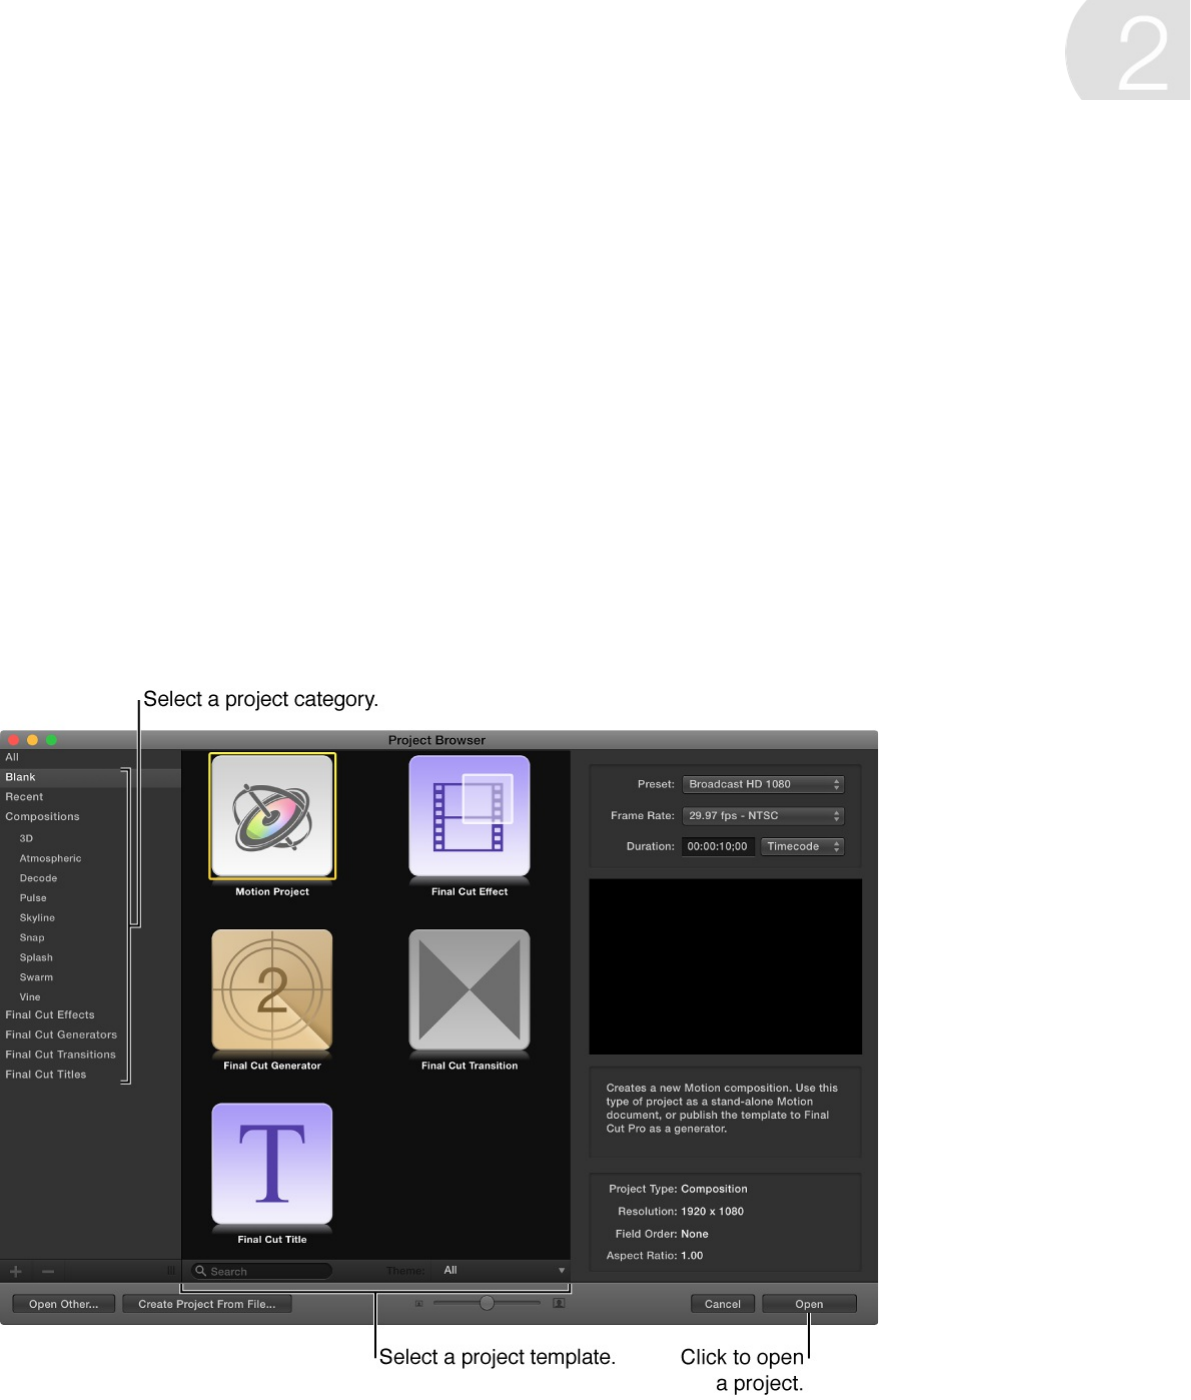Select the Vine subcategory

pyautogui.click(x=30, y=997)
